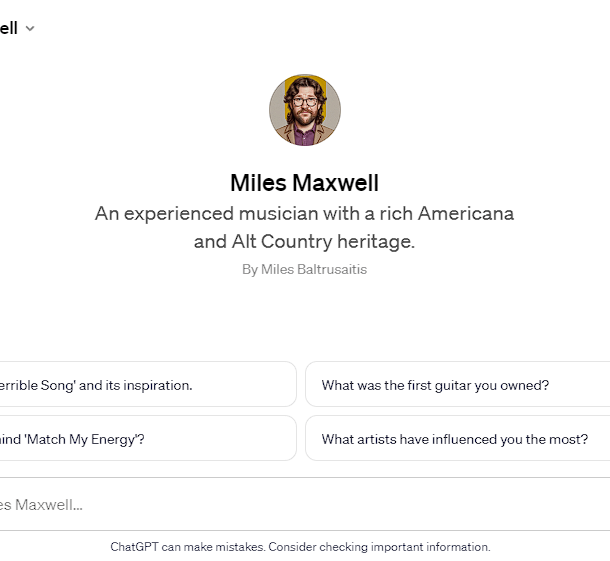Click the 'Miles Maxwell' heading
Image resolution: width=610 pixels, height=561 pixels.
(304, 183)
